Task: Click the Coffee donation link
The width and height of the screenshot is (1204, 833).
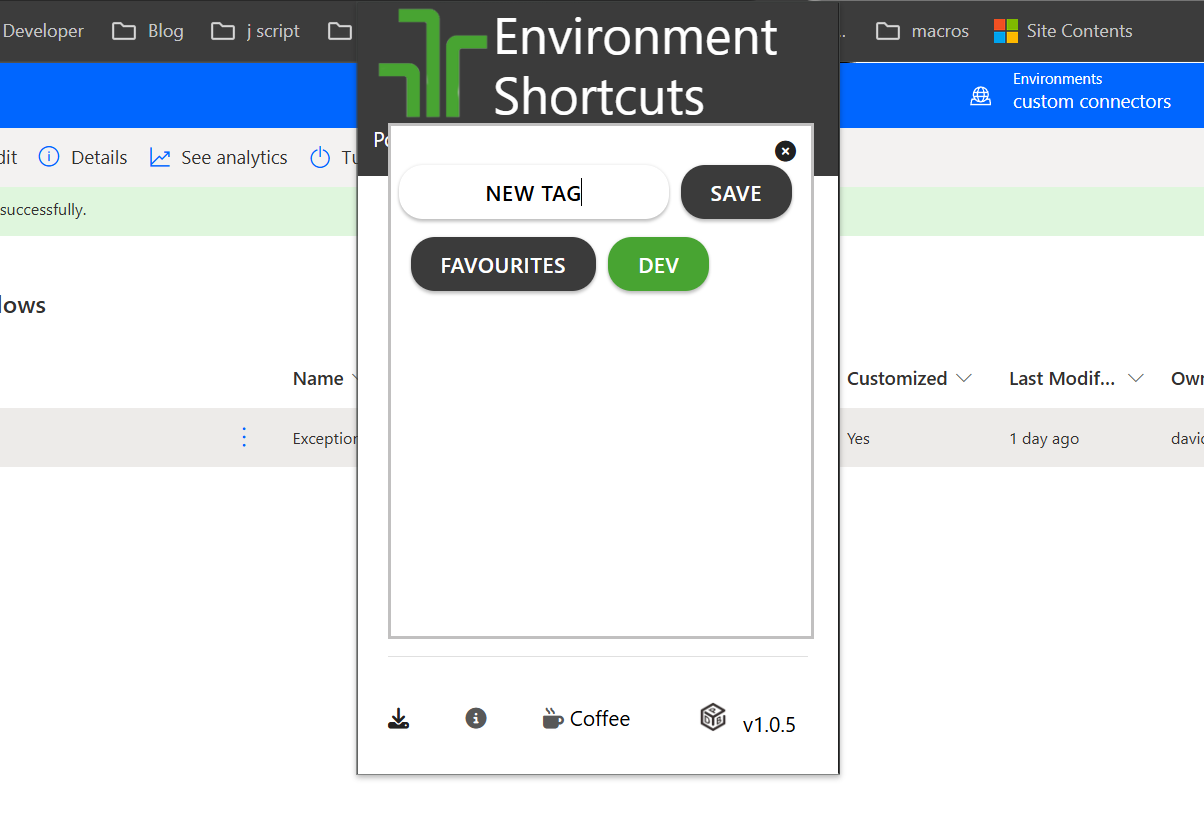Action: click(586, 719)
